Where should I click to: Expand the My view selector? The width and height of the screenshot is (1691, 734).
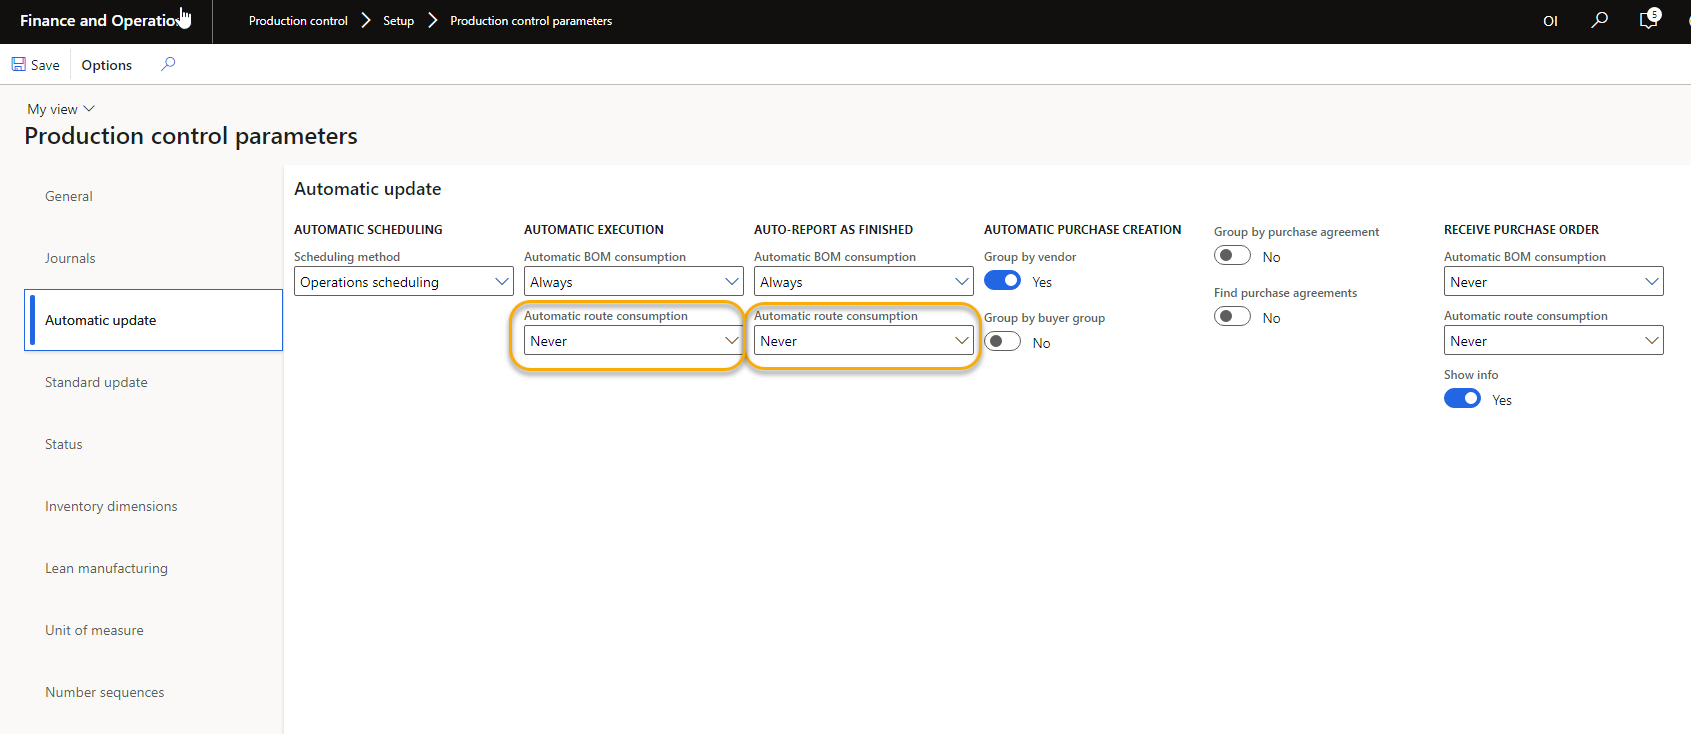61,109
